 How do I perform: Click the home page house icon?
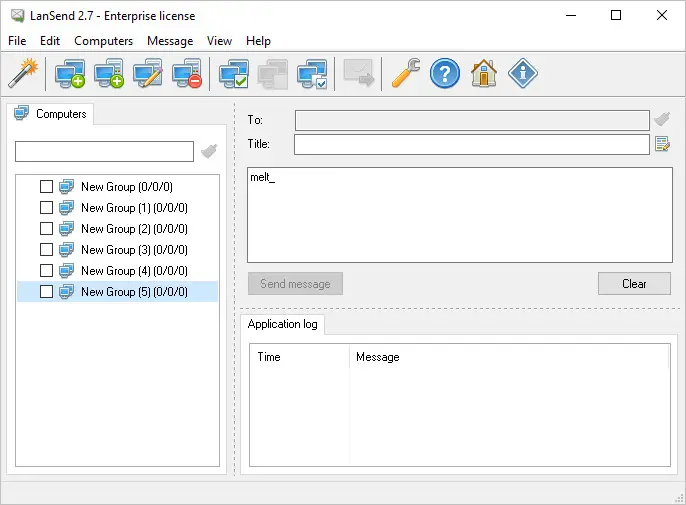pos(483,73)
